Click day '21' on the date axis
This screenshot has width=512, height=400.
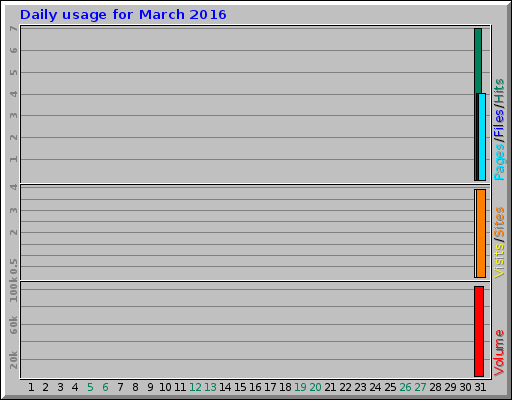point(330,387)
